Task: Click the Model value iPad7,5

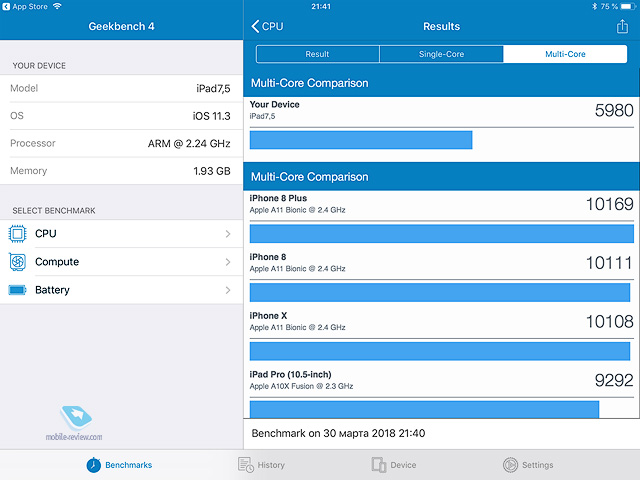Action: 213,89
